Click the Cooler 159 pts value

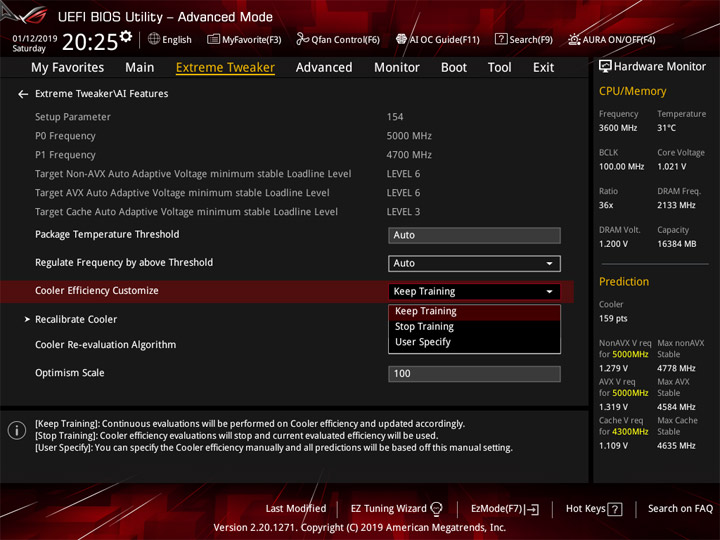[x=613, y=318]
